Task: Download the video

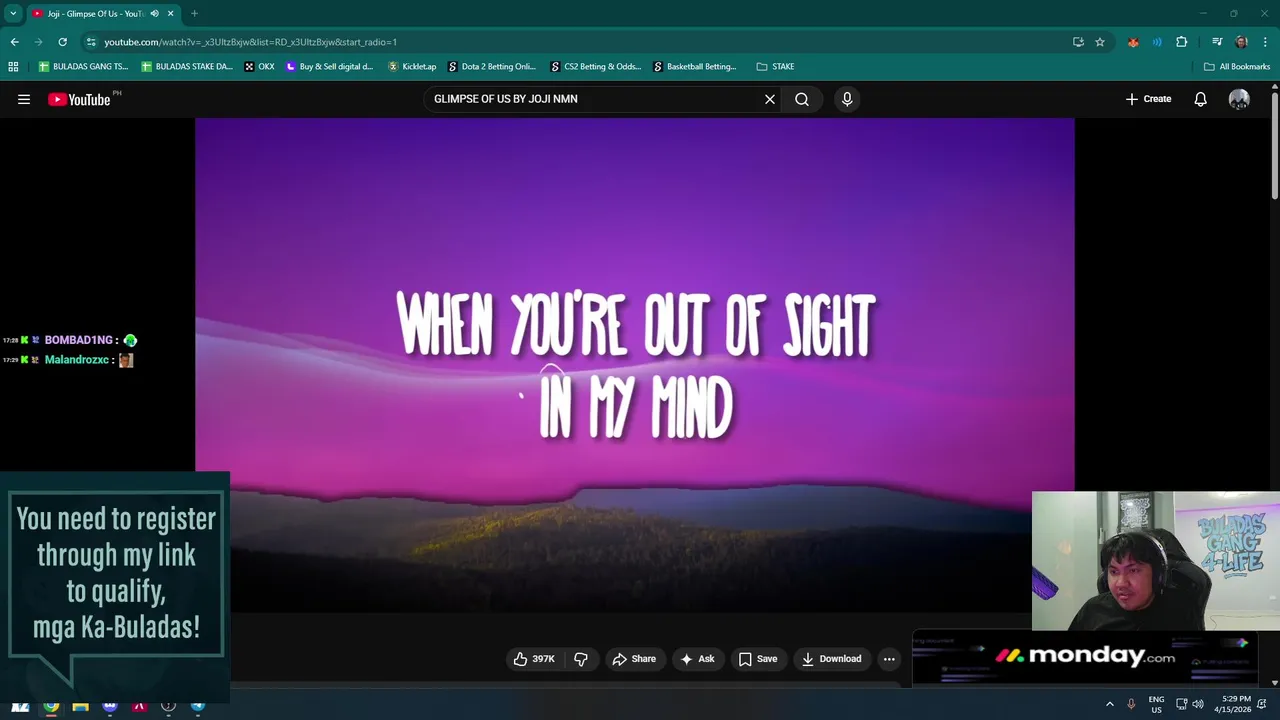Action: pyautogui.click(x=831, y=659)
